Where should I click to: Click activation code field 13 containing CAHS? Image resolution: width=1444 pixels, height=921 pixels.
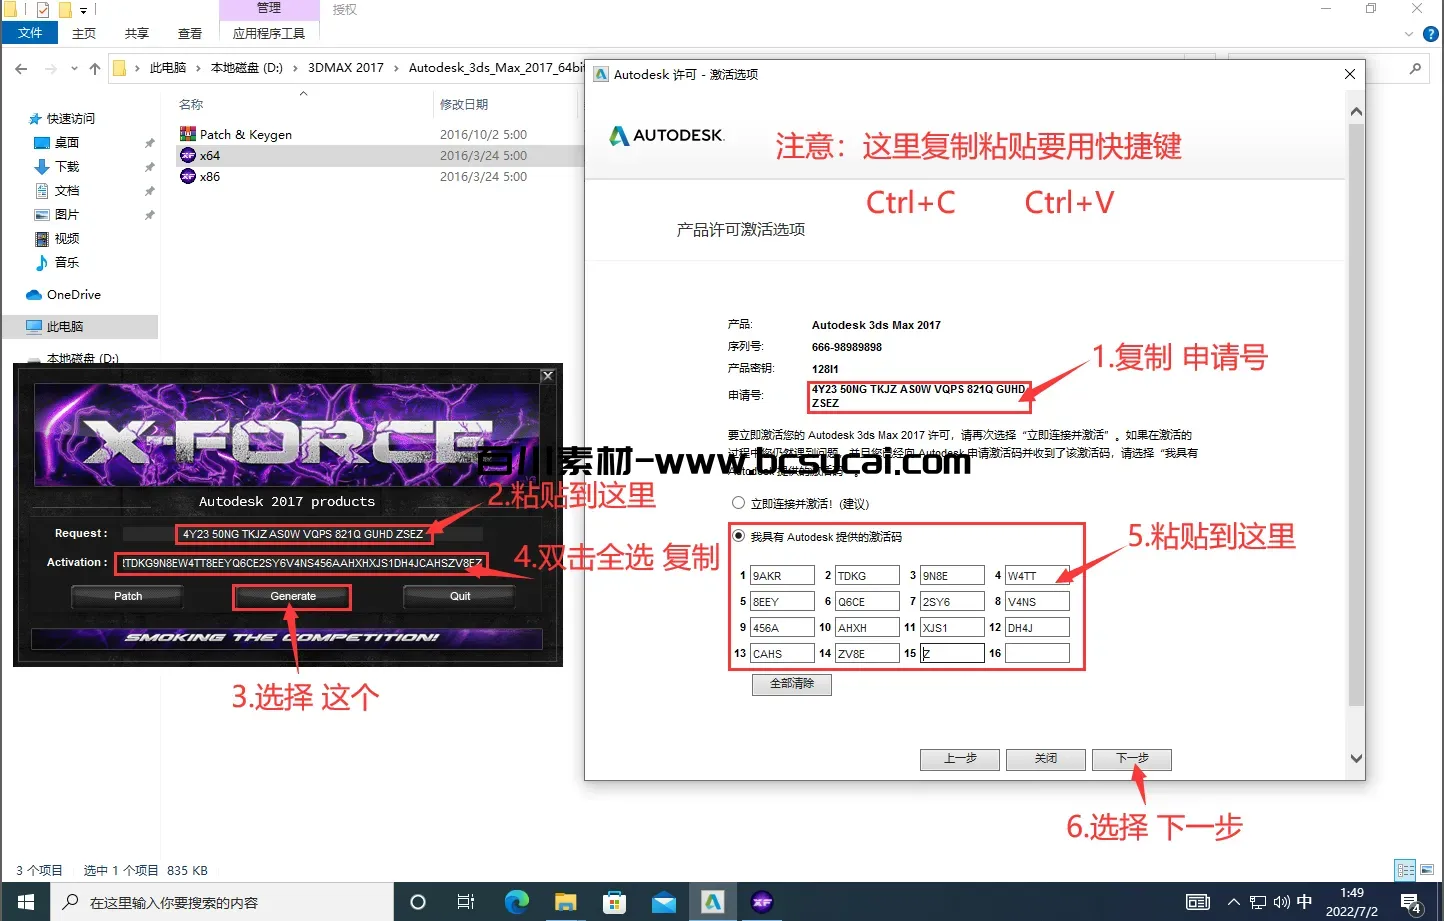pos(782,654)
